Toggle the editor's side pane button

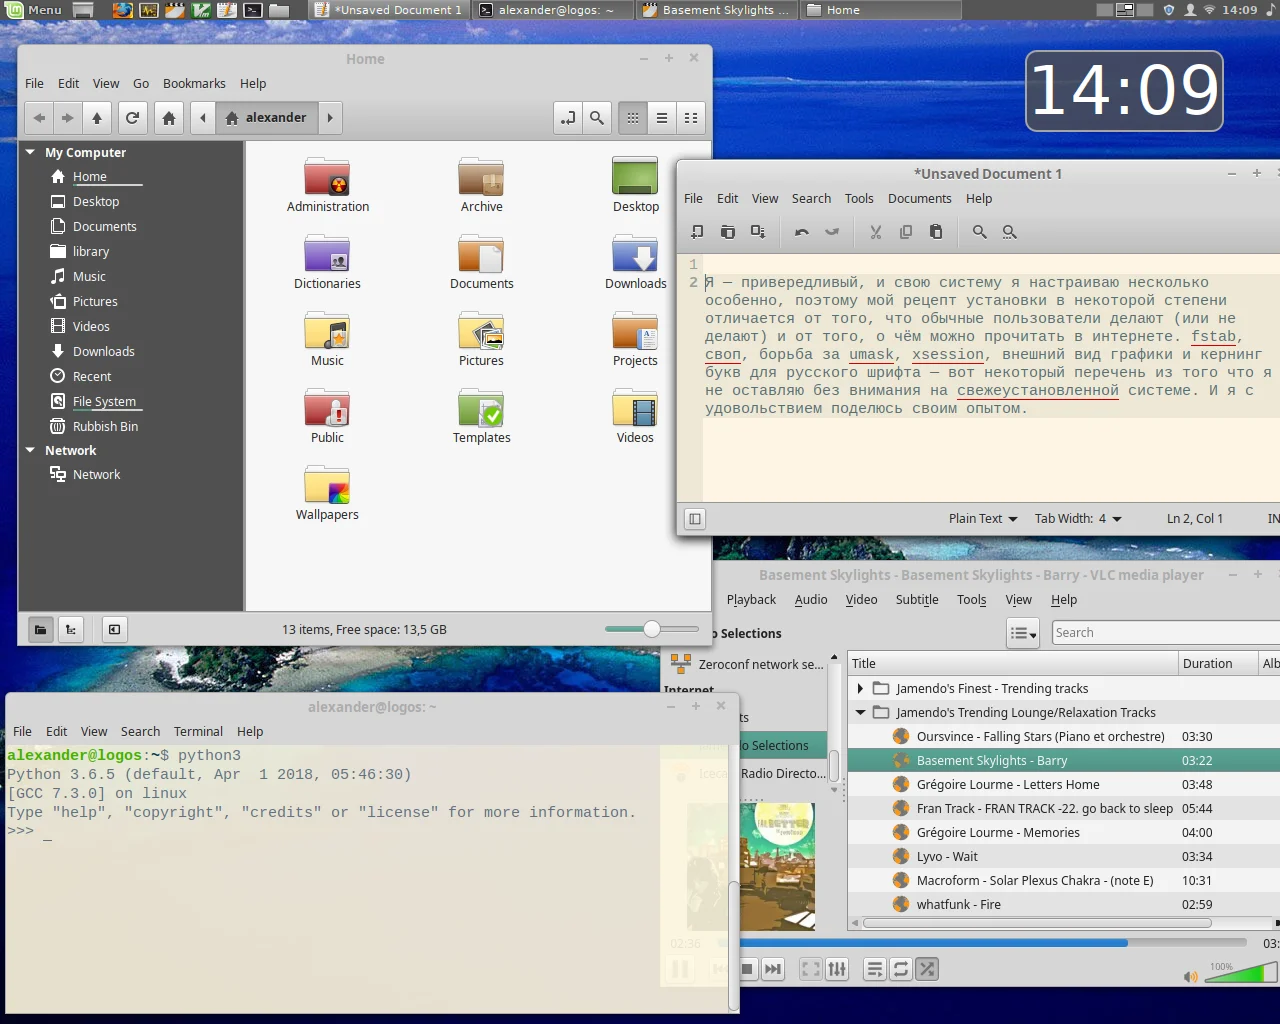[695, 518]
